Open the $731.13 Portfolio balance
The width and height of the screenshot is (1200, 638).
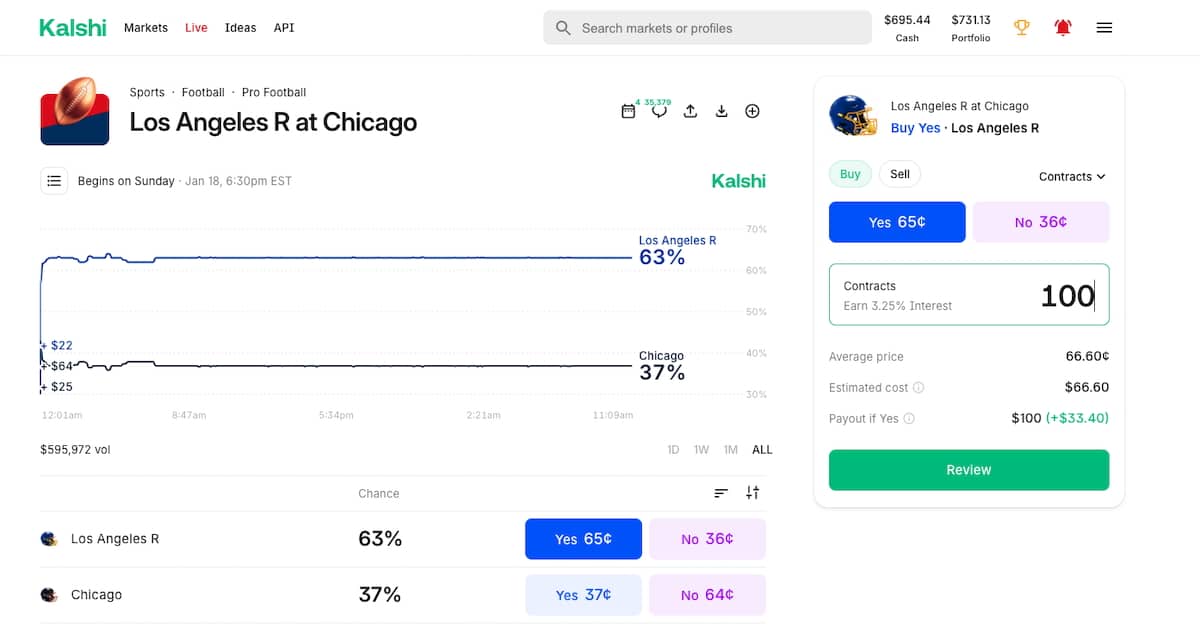(971, 28)
